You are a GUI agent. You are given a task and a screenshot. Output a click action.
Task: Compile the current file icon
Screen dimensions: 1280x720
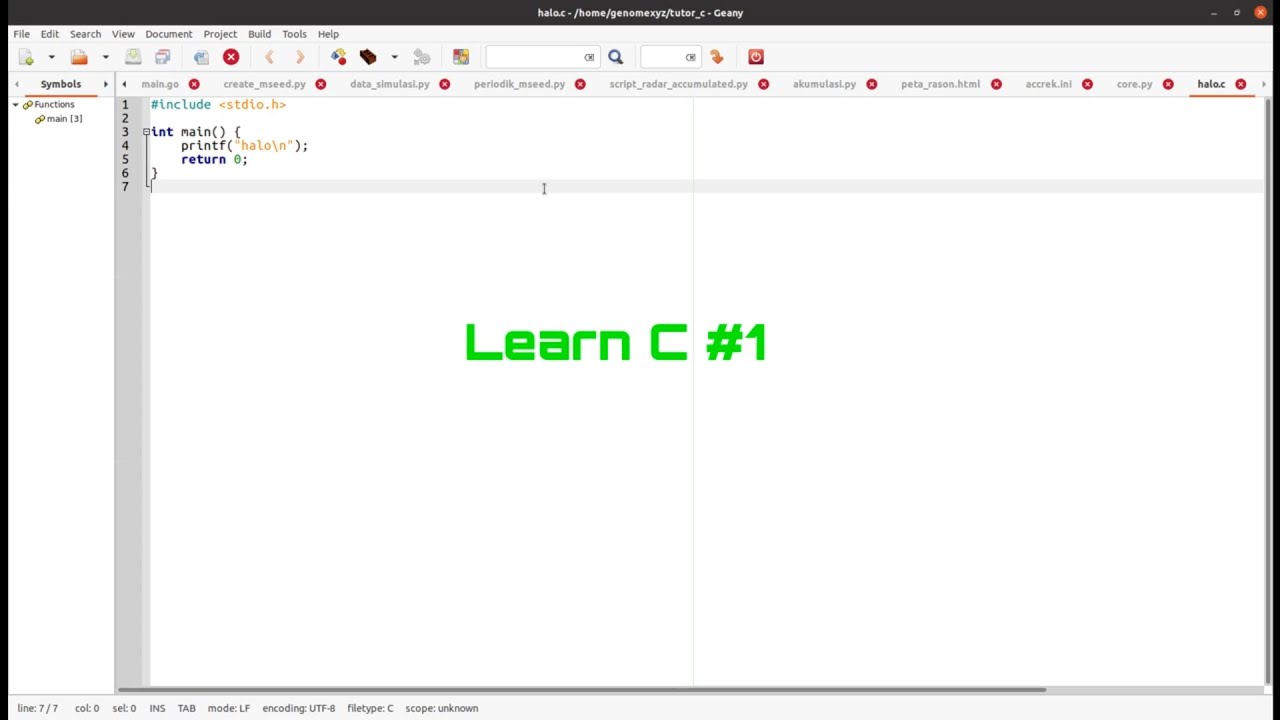point(338,57)
